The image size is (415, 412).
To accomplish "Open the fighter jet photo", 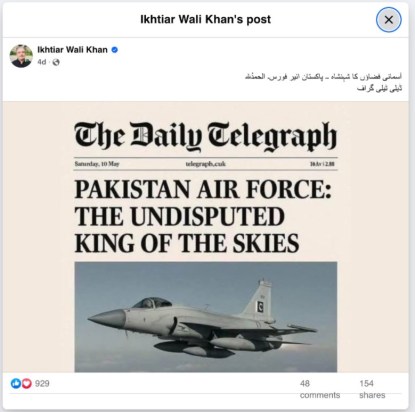I will [206, 317].
